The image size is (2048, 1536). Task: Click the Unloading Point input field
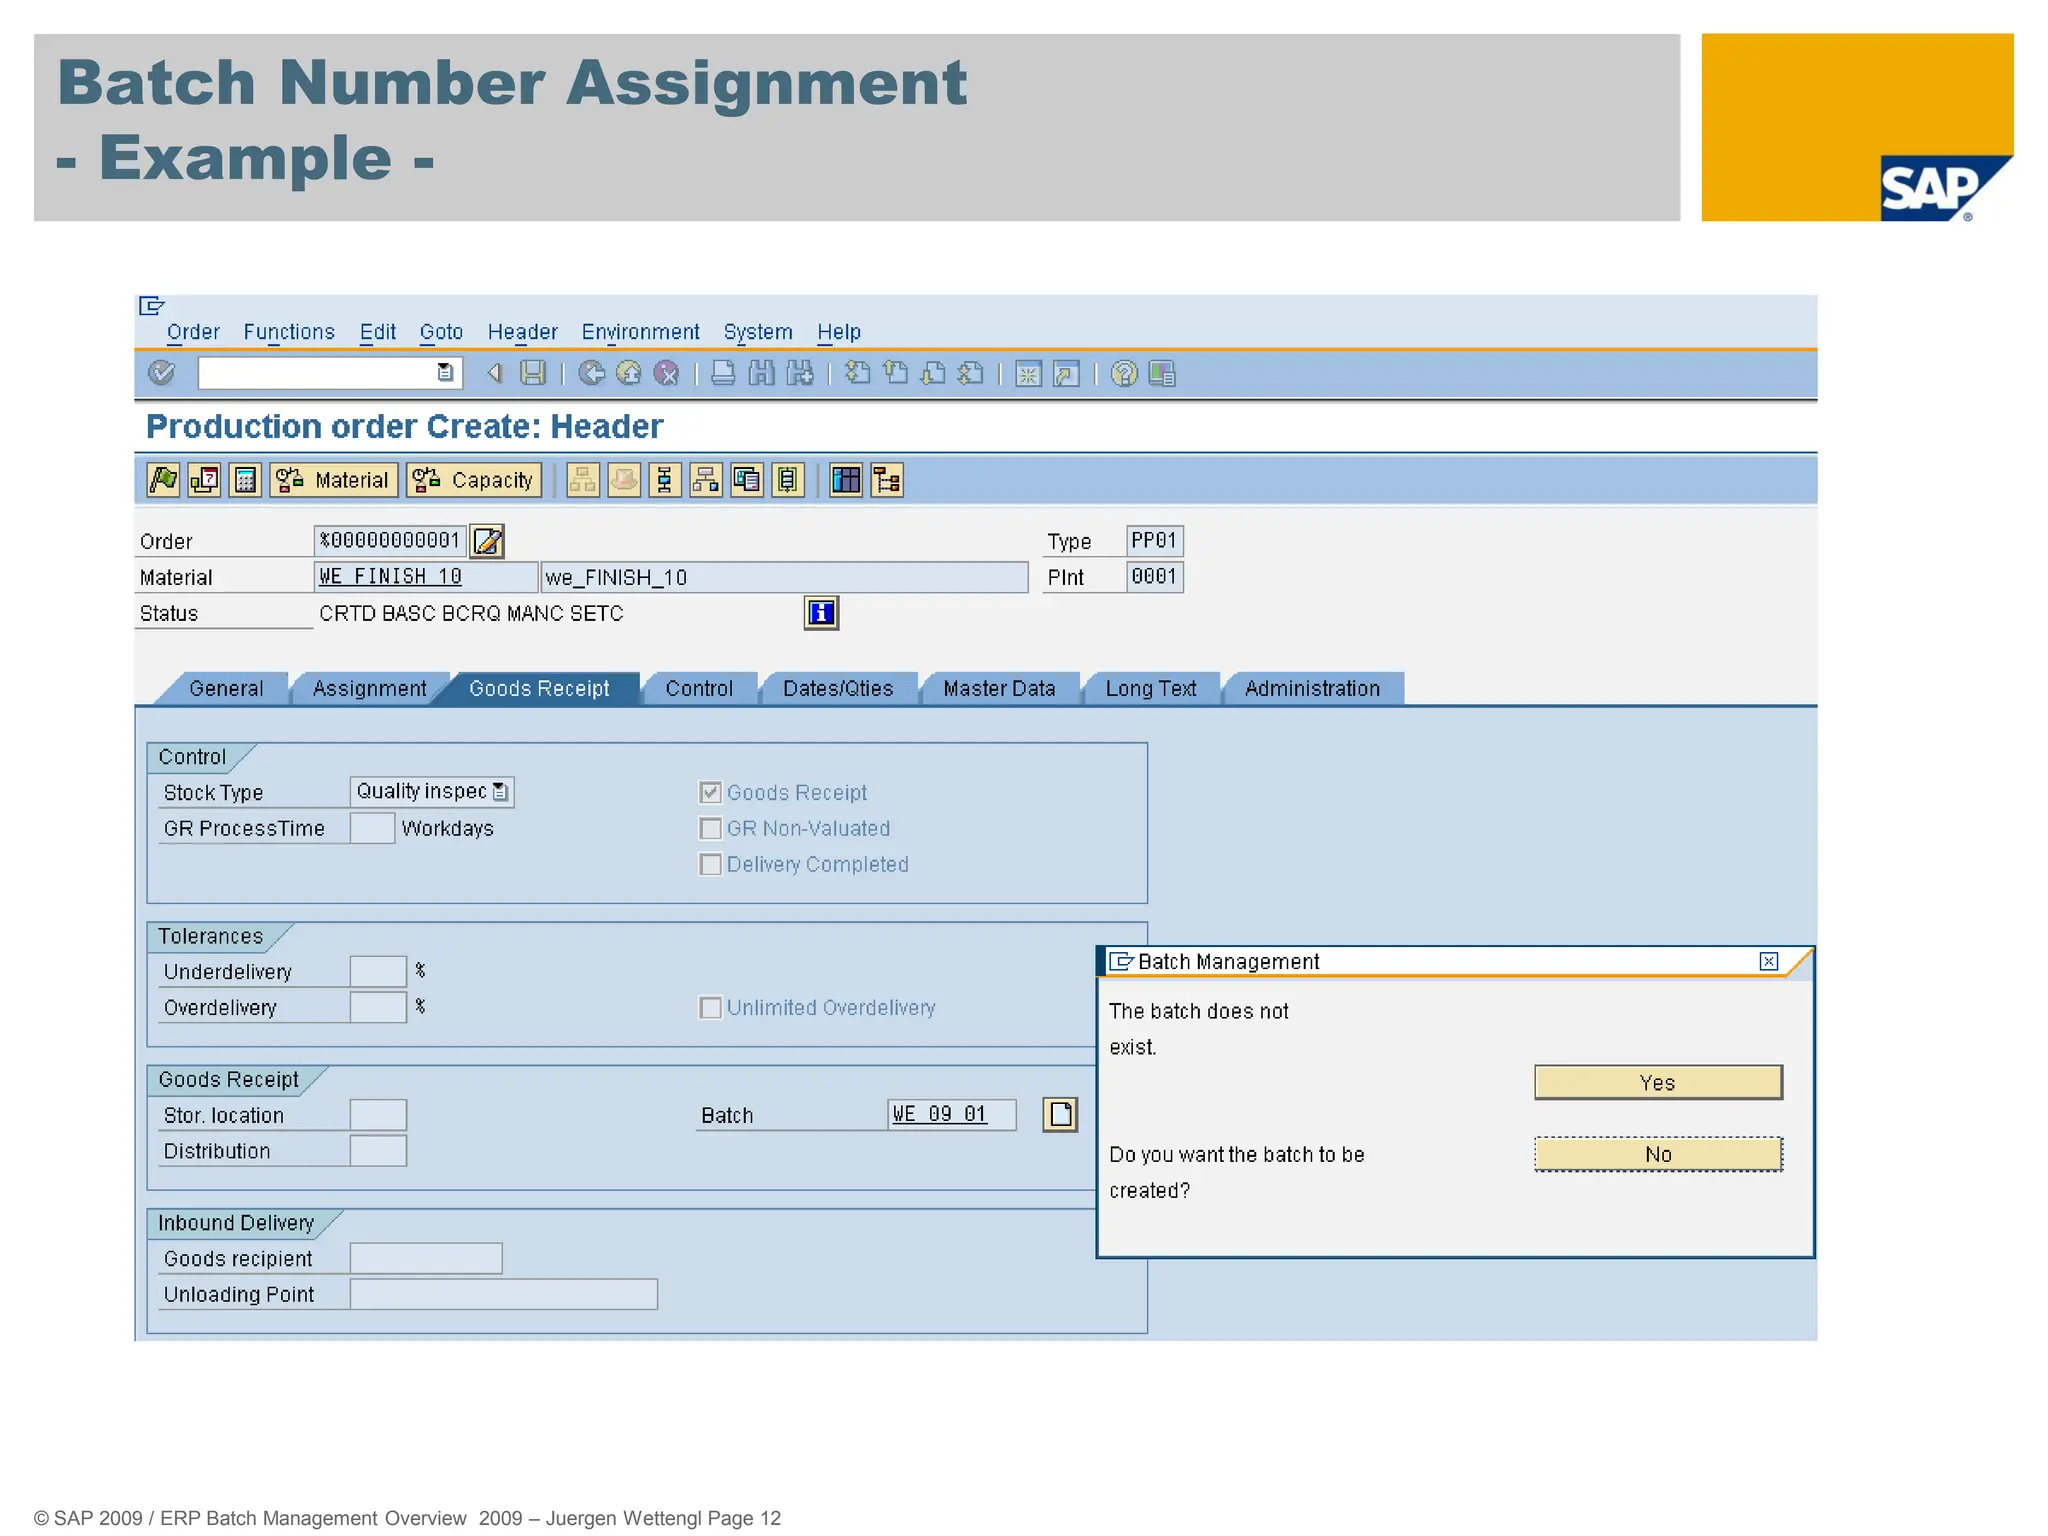pos(504,1294)
